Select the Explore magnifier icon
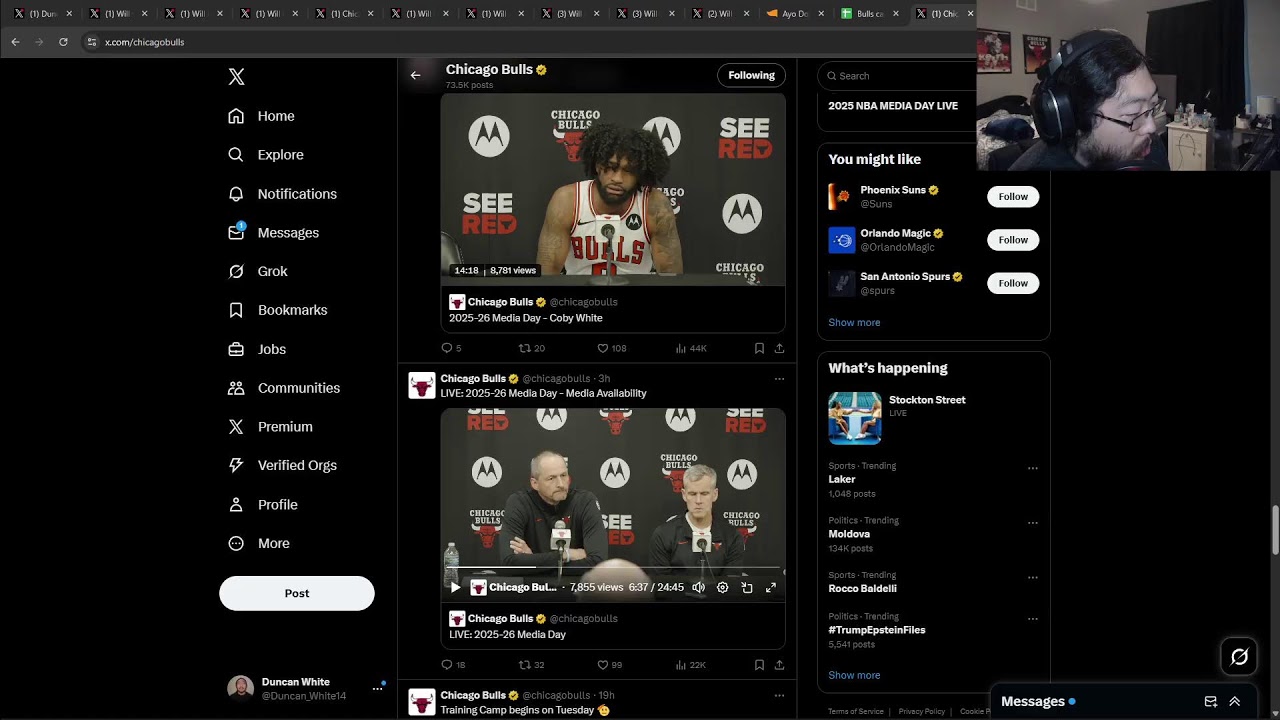Screen dimensions: 1280x720 click(236, 155)
